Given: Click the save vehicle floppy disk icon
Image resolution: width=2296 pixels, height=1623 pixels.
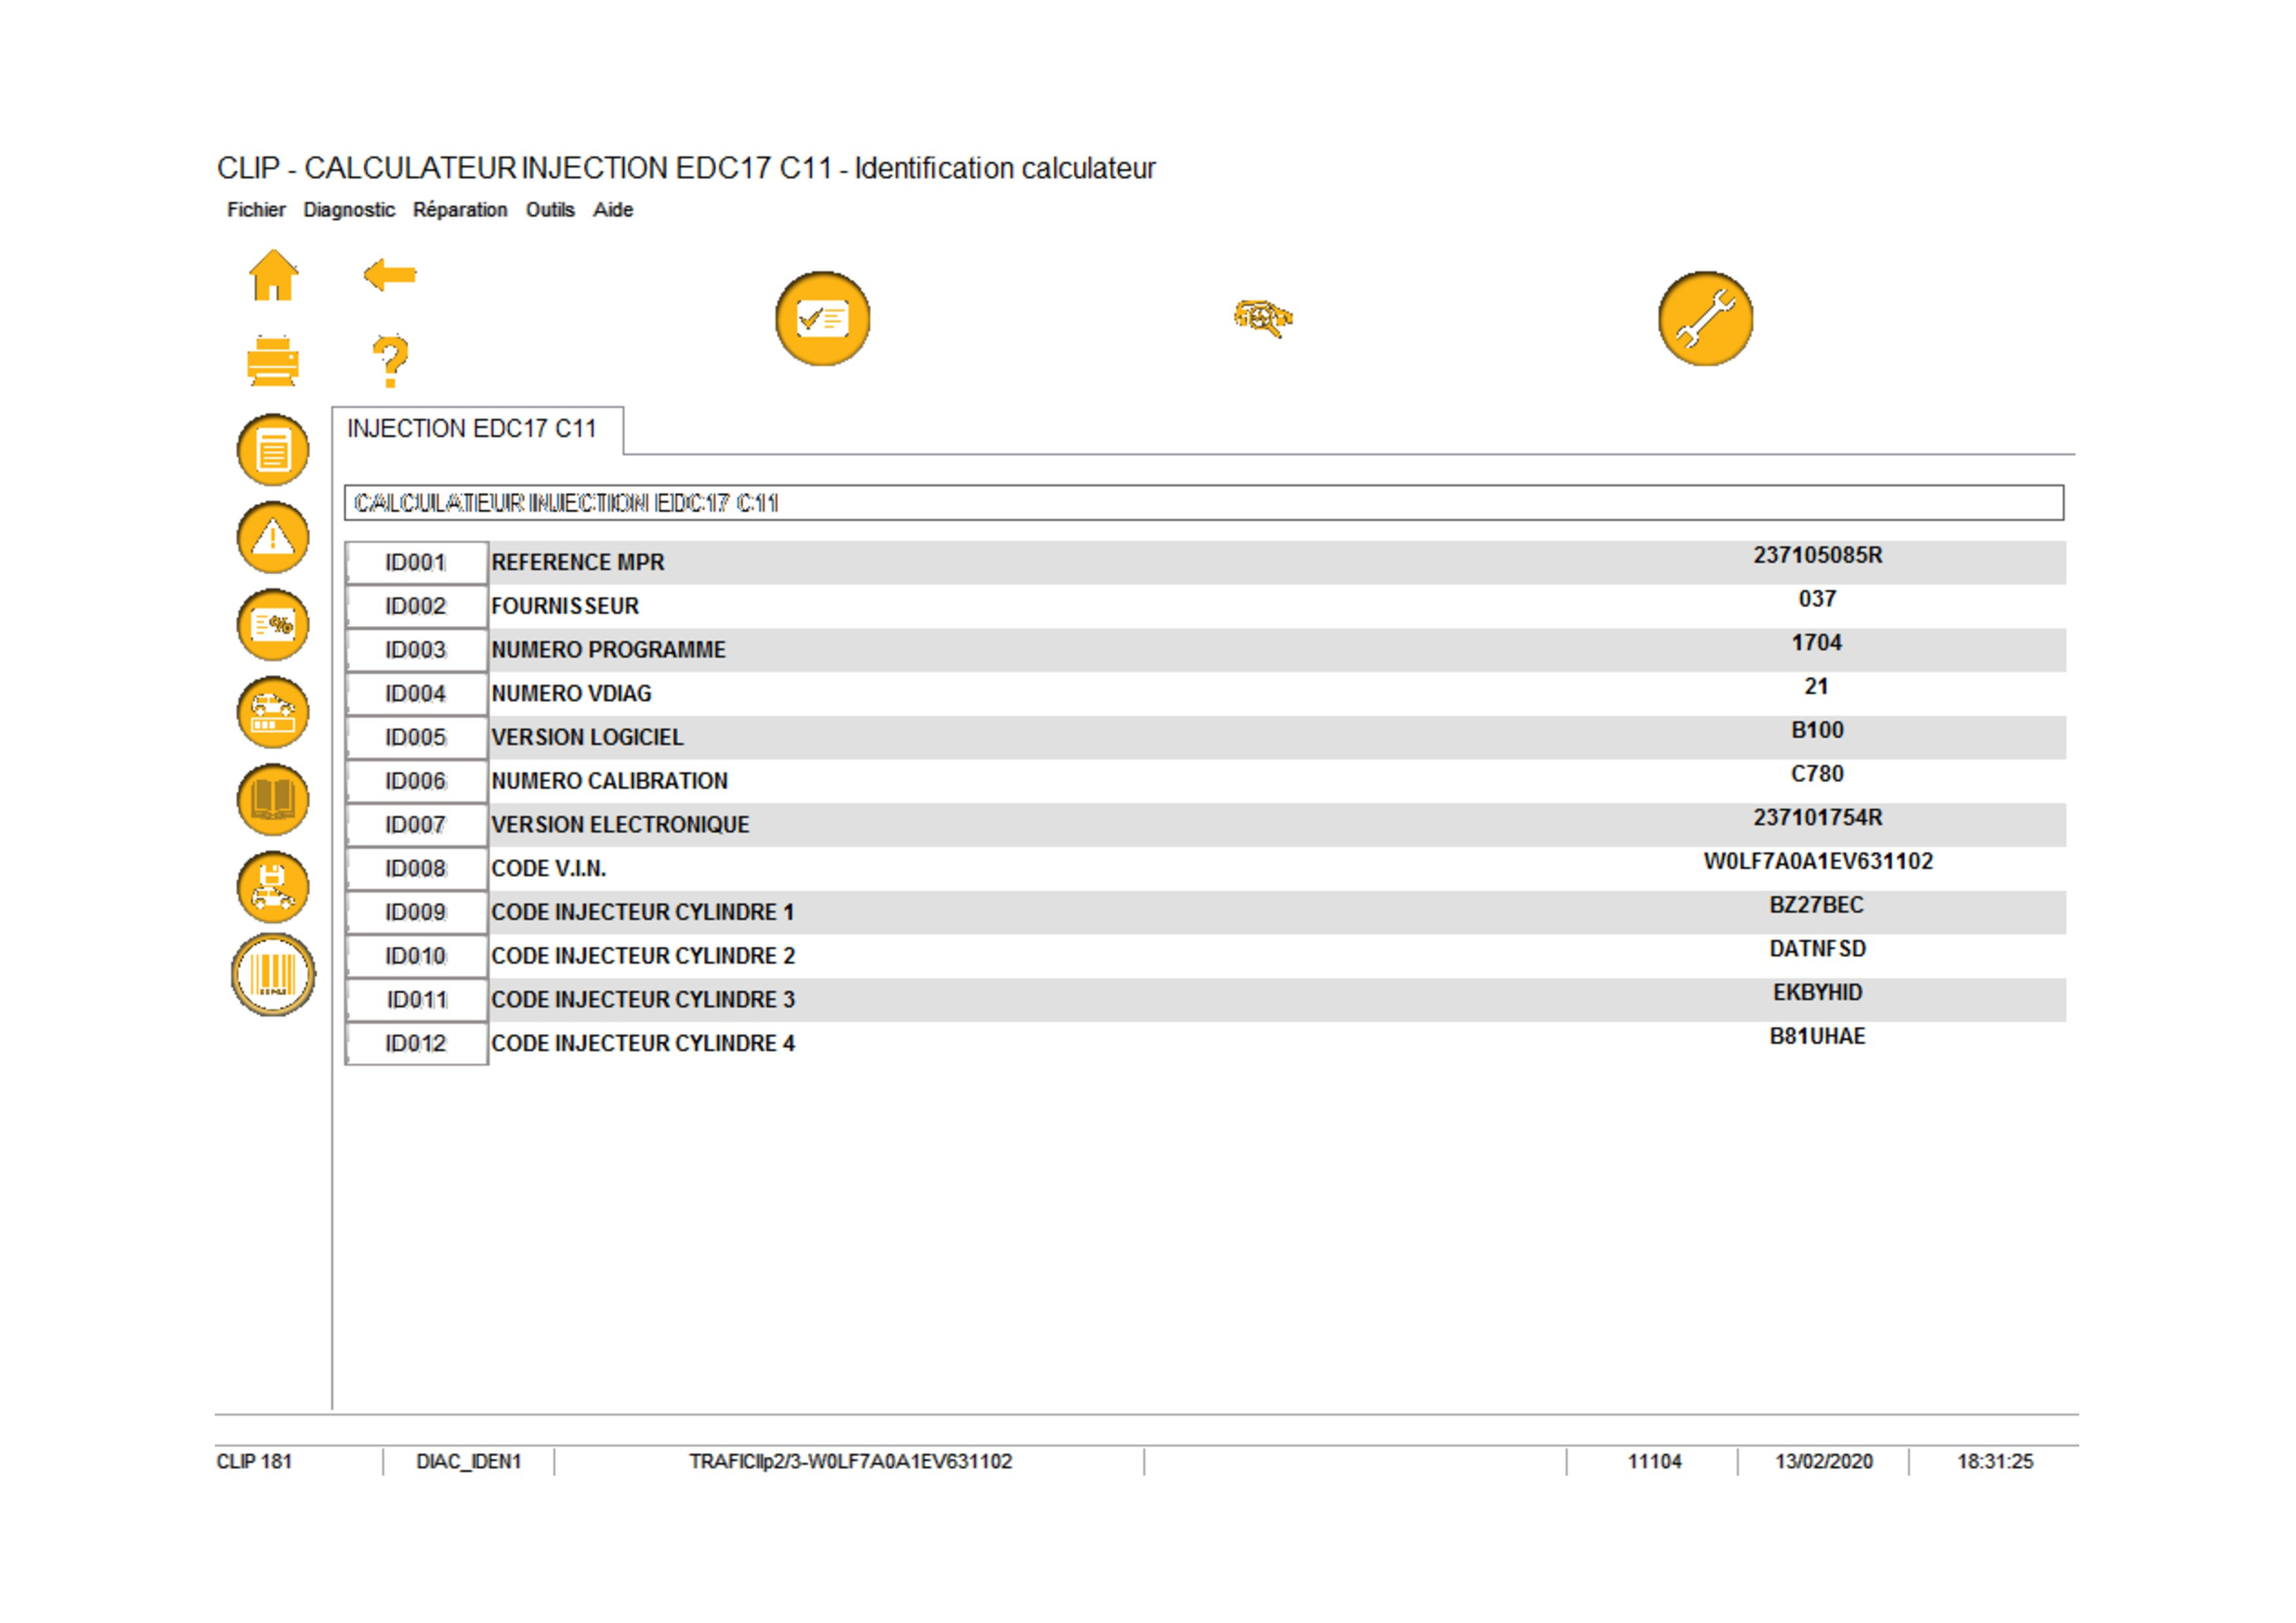Looking at the screenshot, I should tap(273, 887).
